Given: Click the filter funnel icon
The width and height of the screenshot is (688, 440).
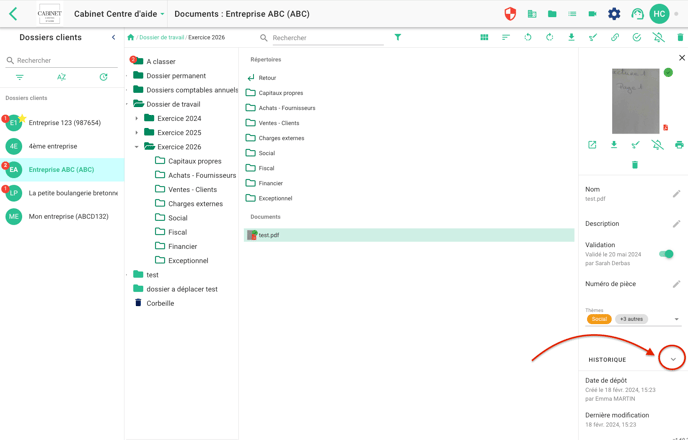Looking at the screenshot, I should (397, 38).
